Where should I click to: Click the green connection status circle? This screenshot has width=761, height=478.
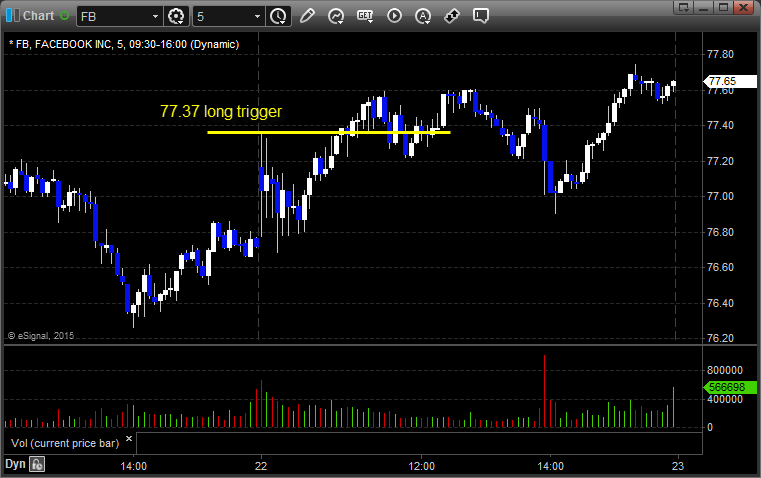(x=65, y=16)
